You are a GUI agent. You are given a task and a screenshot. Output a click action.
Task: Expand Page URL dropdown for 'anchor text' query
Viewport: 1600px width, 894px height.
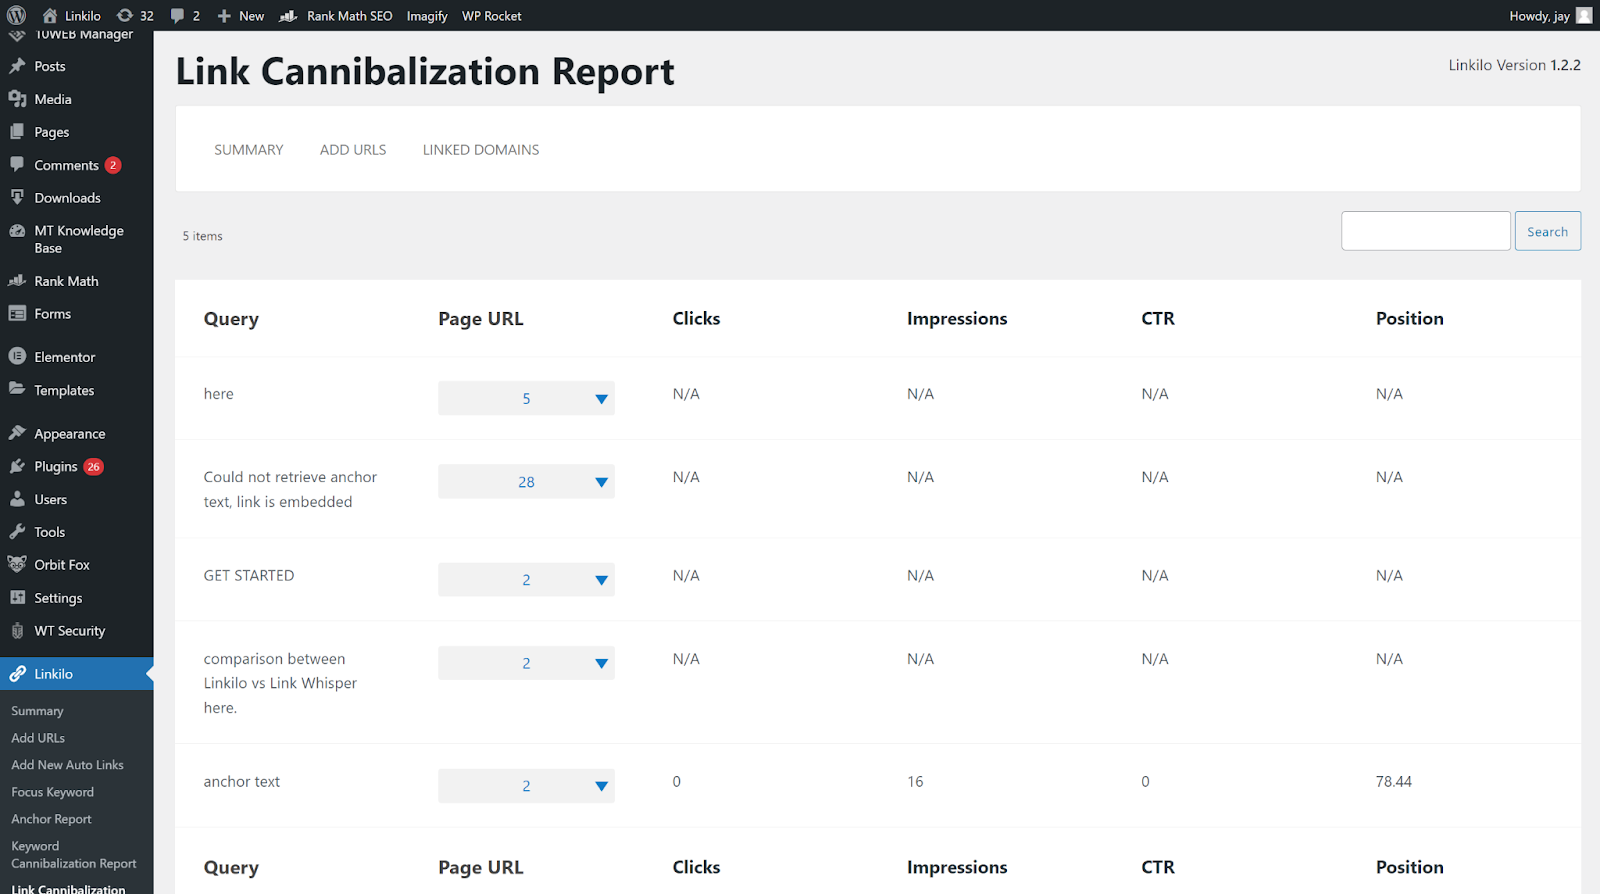click(526, 786)
